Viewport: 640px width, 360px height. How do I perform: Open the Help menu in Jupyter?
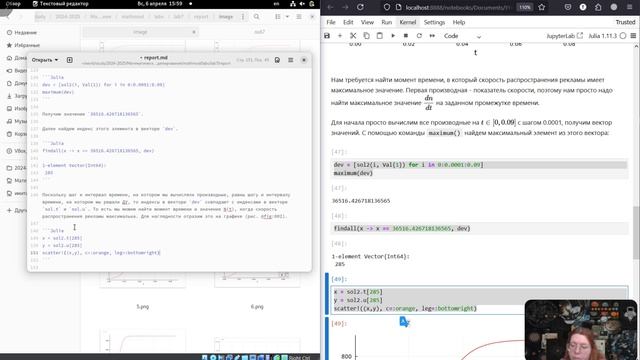(459, 22)
